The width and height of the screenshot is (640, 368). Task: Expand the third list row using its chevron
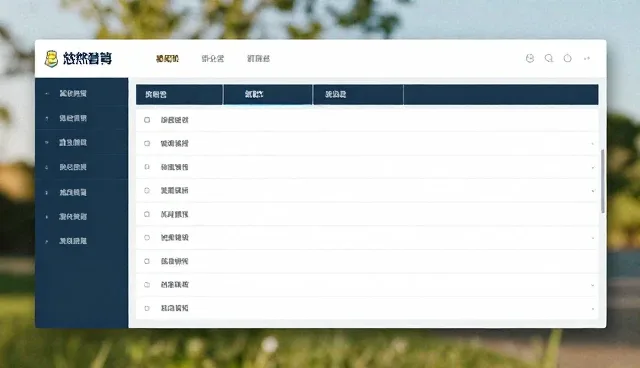(593, 168)
